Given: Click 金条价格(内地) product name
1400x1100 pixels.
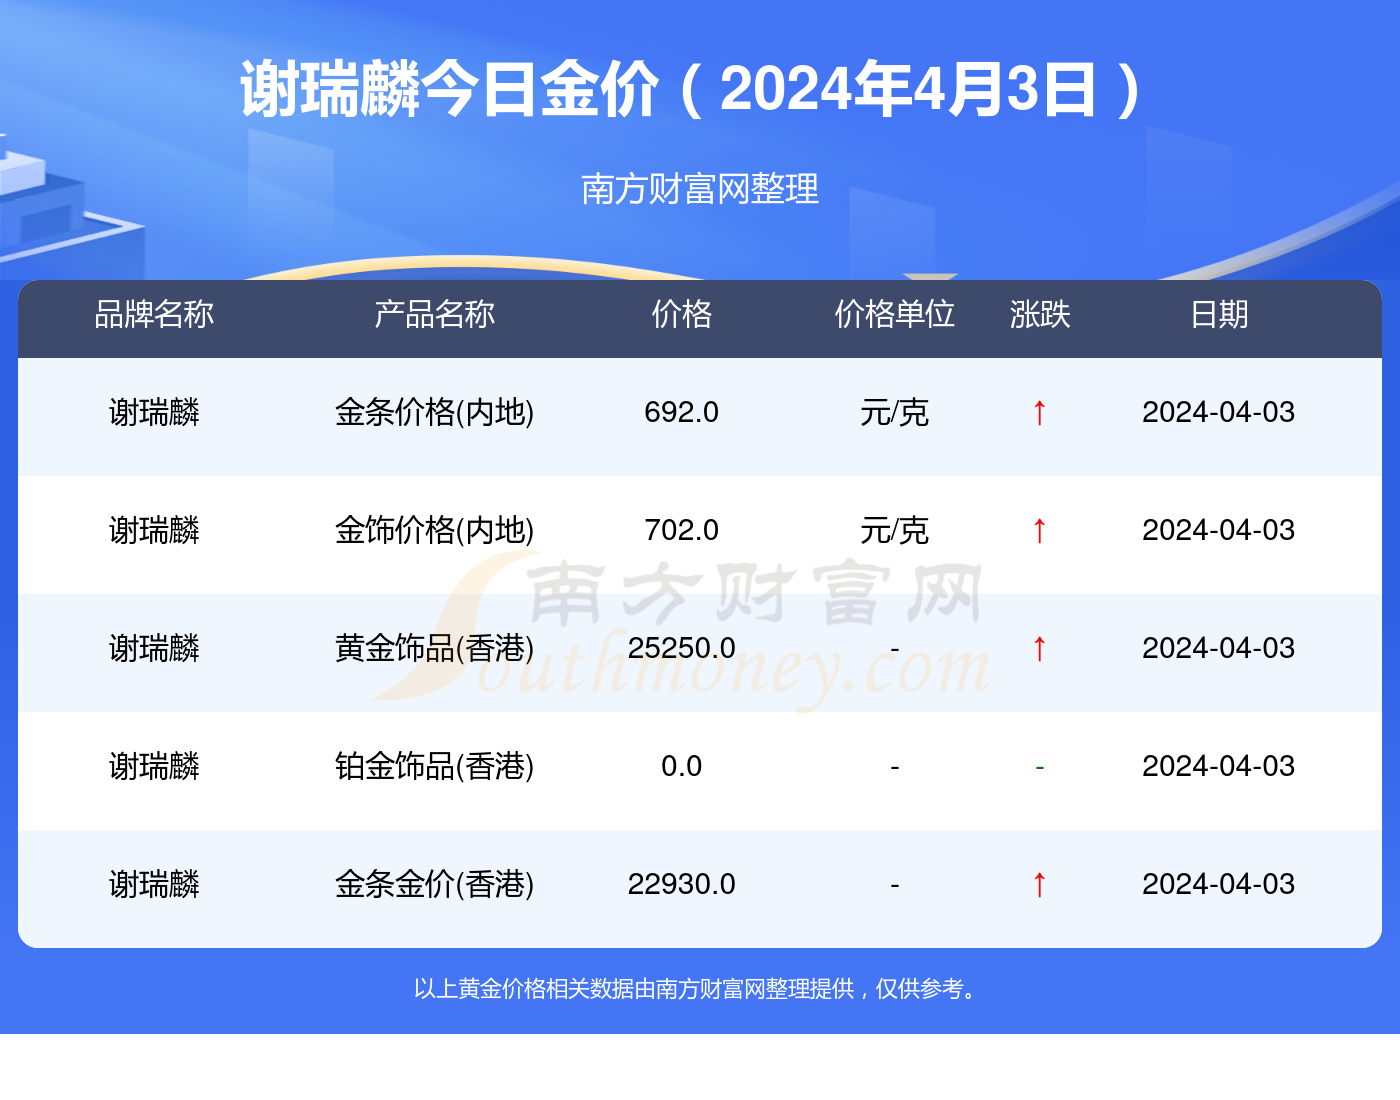Looking at the screenshot, I should click(435, 412).
